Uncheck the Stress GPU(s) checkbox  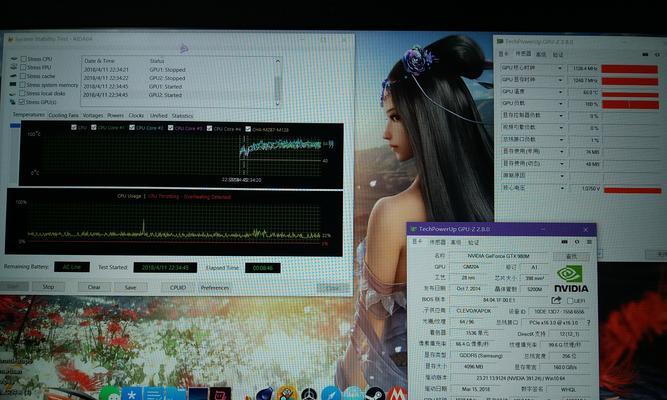click(x=23, y=102)
